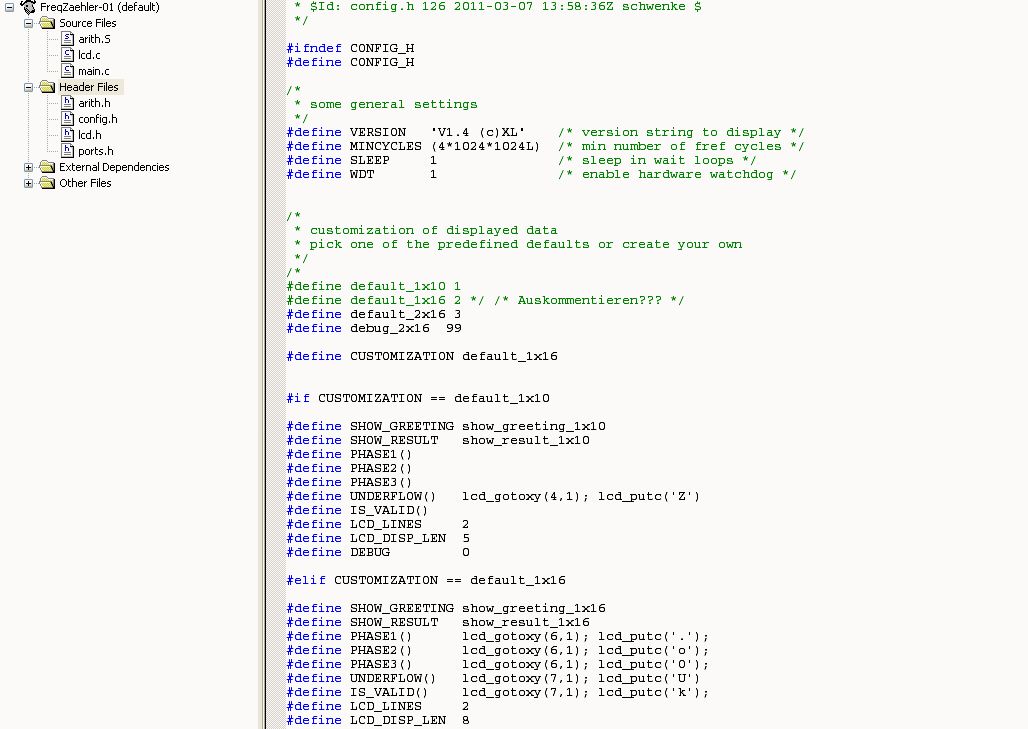This screenshot has width=1028, height=729.
Task: Open config.h in the tree
Action: (x=98, y=119)
